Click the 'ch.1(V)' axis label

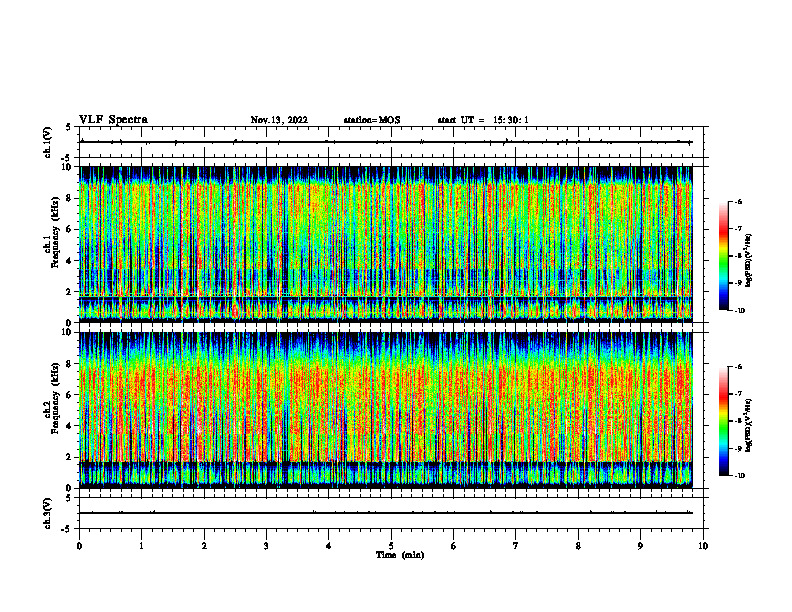tap(47, 142)
